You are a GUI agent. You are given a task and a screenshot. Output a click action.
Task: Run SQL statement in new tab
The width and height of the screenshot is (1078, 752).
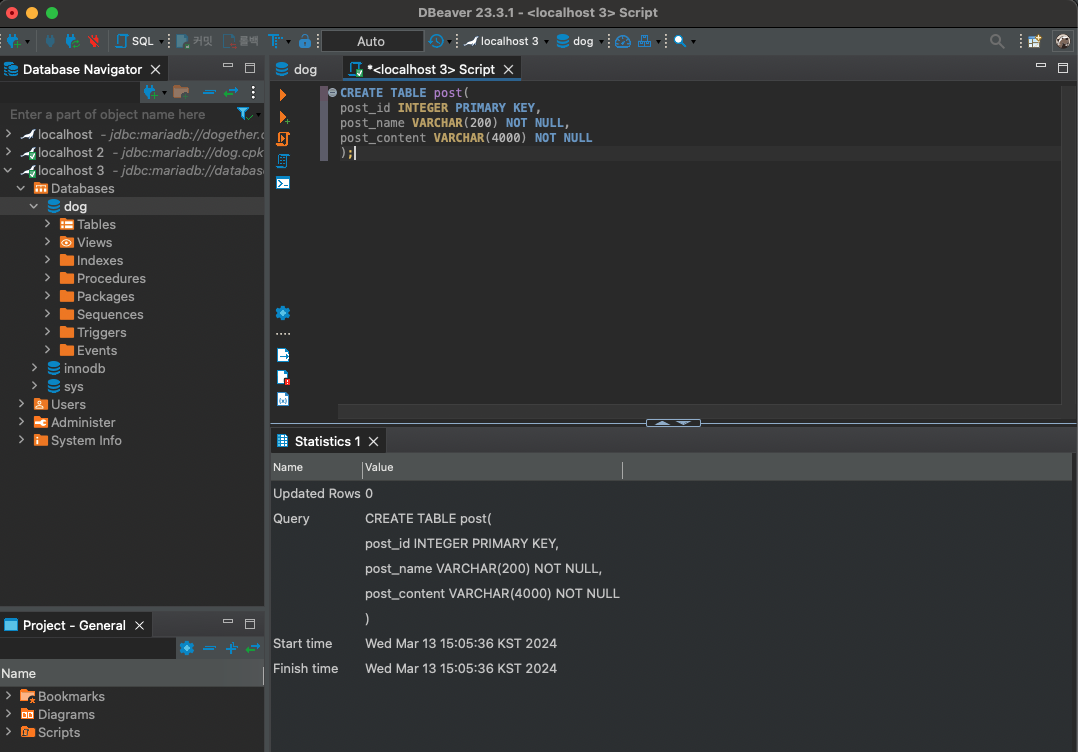283,118
